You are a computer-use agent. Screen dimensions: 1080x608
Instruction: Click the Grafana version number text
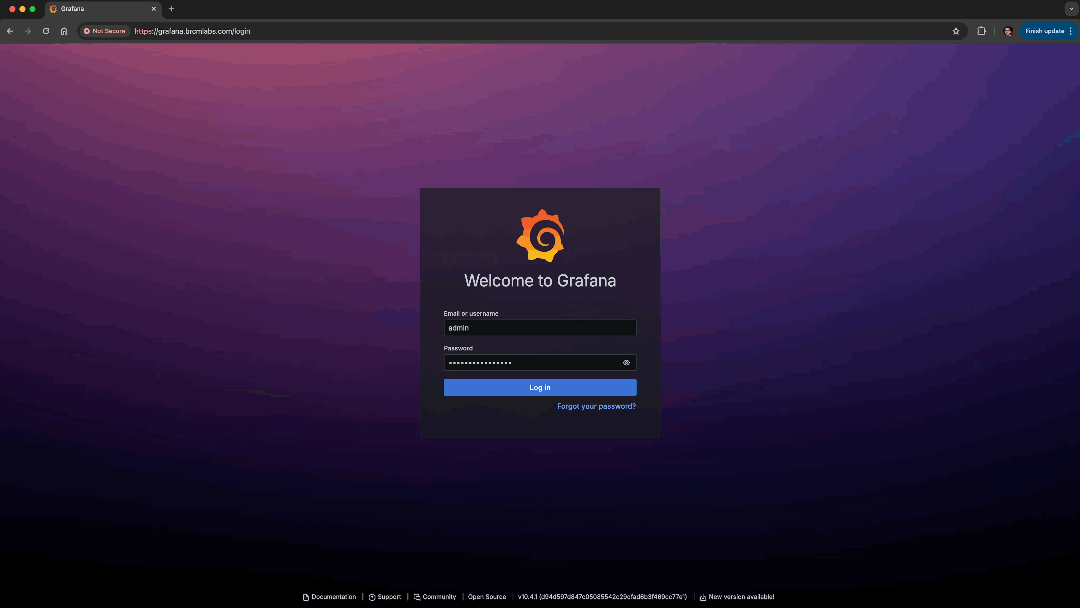(x=602, y=597)
